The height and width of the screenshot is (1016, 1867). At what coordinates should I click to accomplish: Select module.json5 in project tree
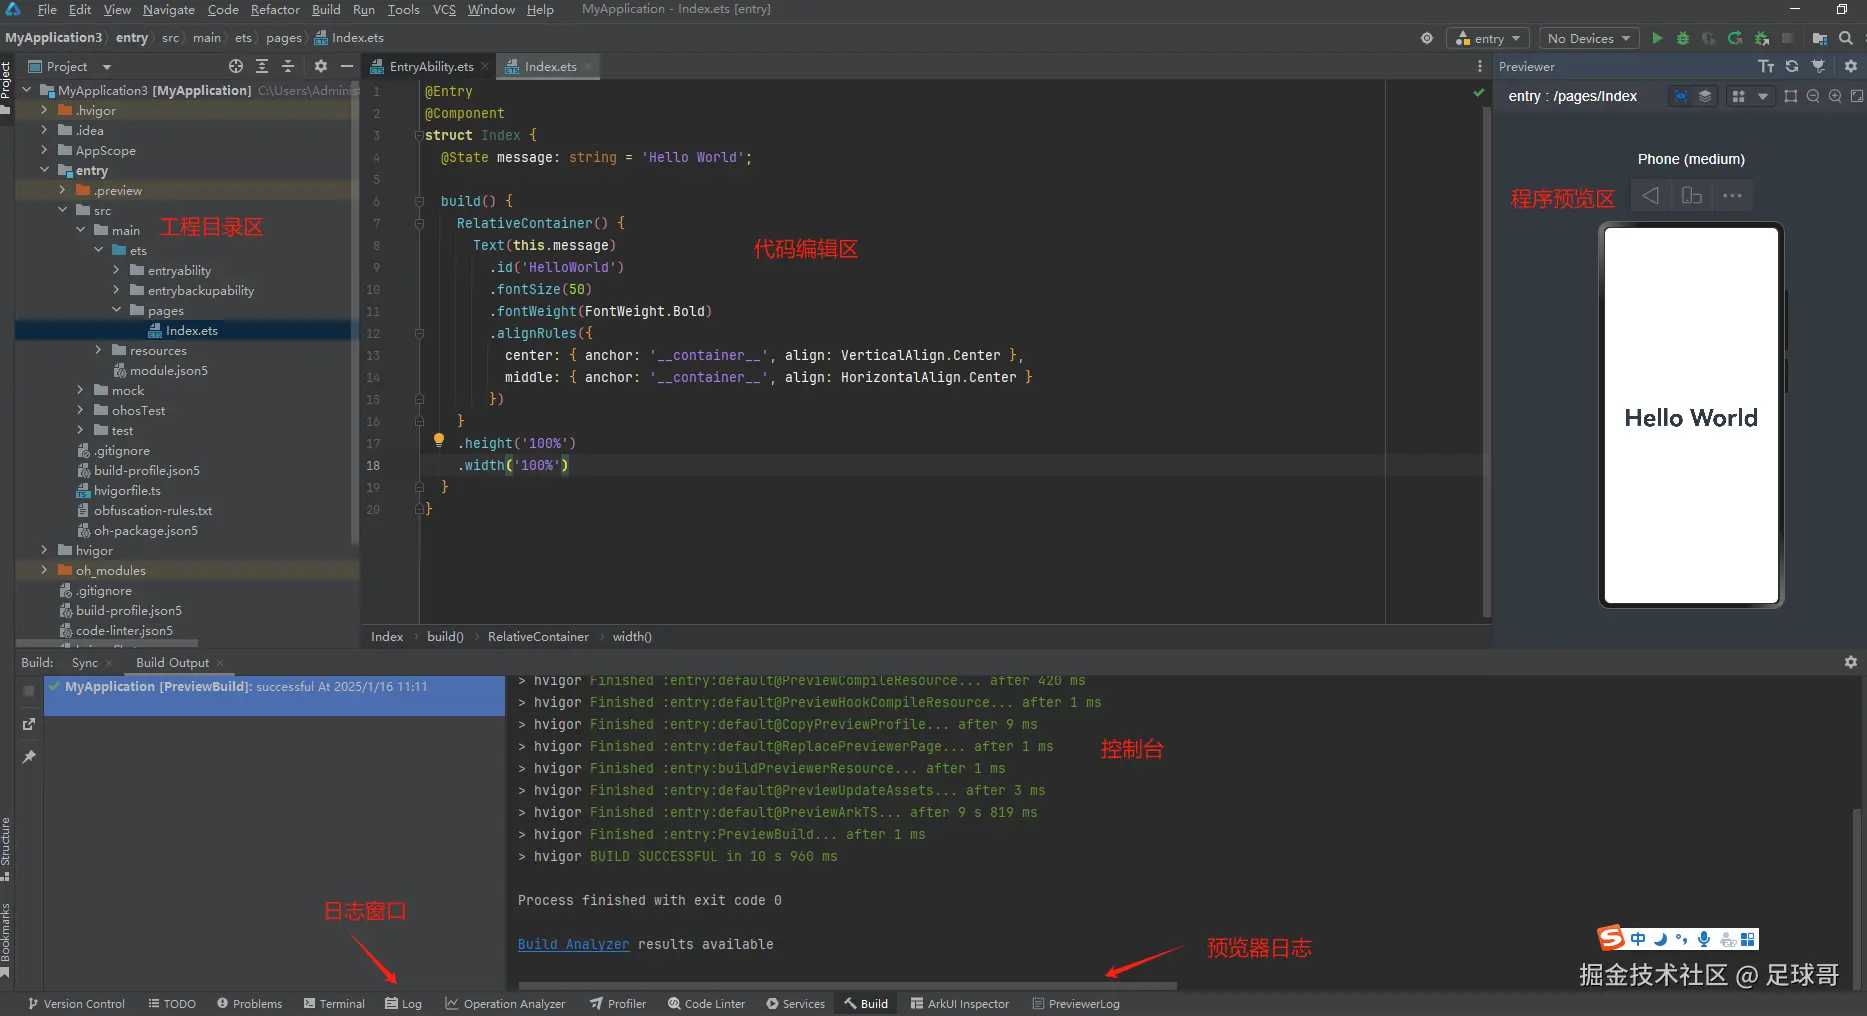[x=168, y=370]
